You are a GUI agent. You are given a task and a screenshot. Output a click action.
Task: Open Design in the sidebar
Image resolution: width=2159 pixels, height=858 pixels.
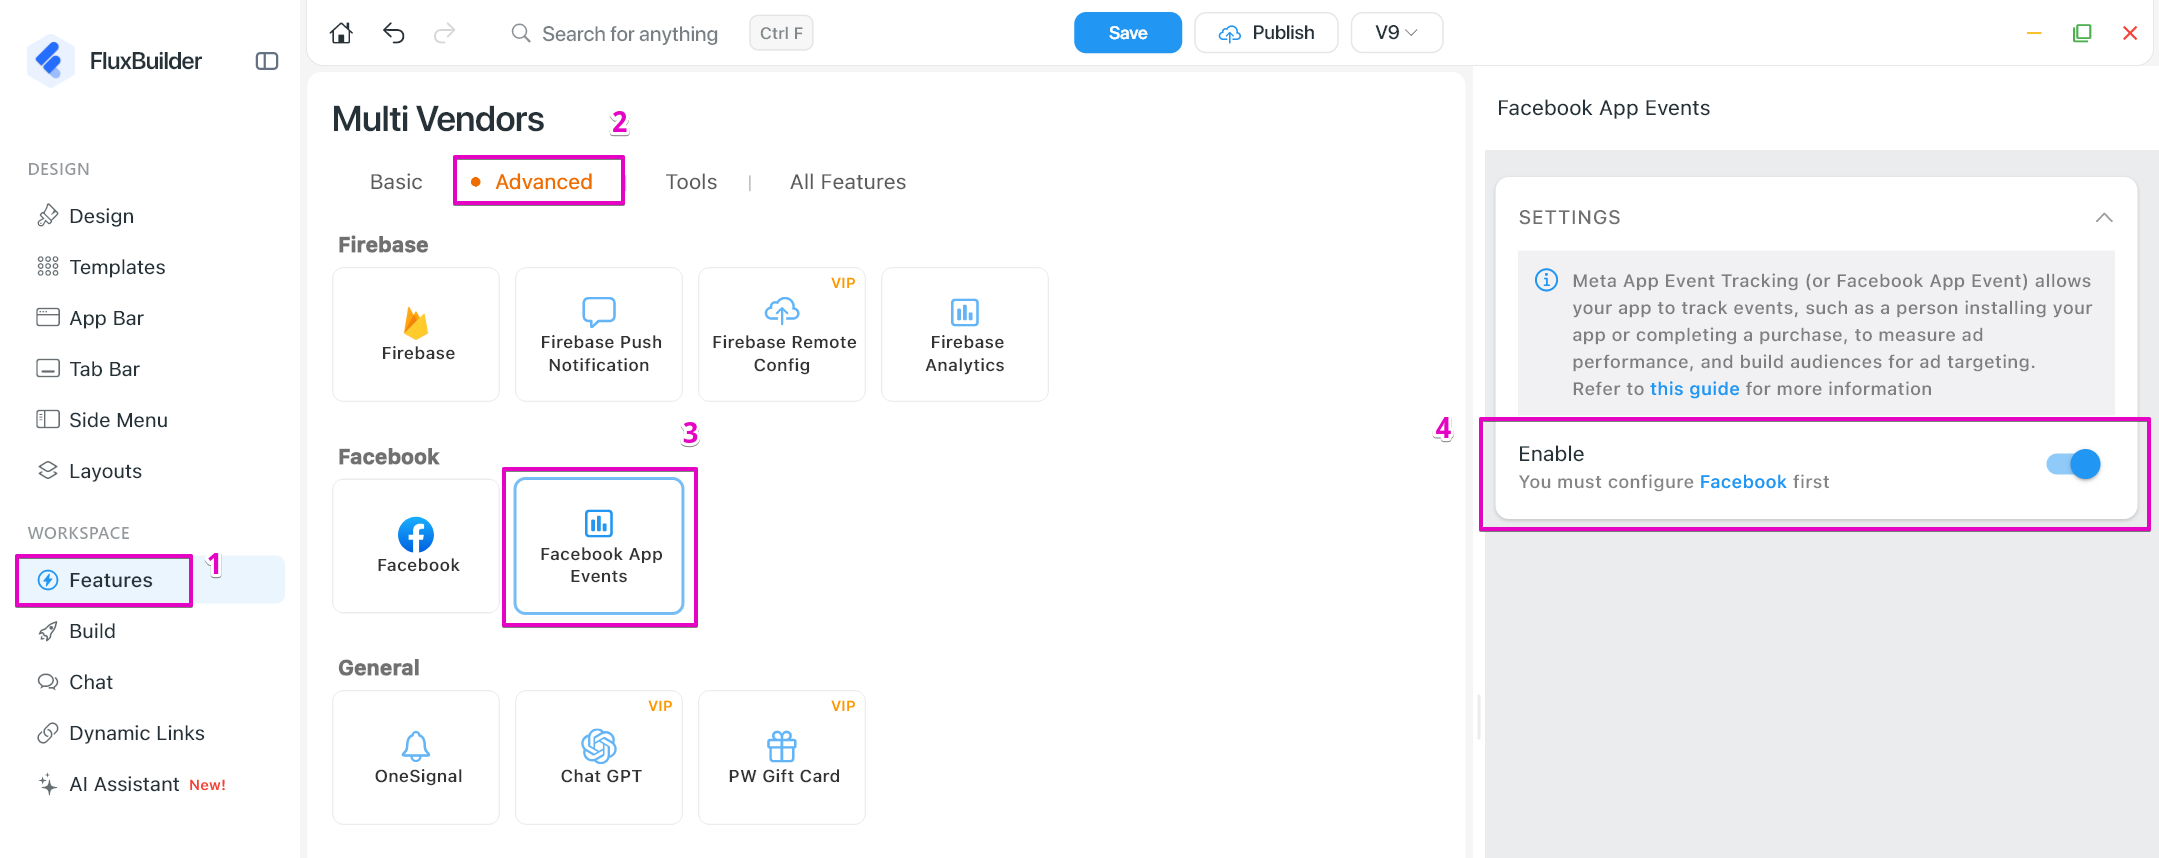[100, 216]
